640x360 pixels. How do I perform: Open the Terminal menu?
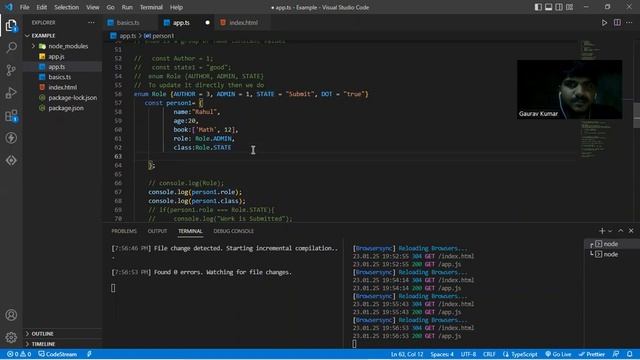pyautogui.click(x=151, y=7)
